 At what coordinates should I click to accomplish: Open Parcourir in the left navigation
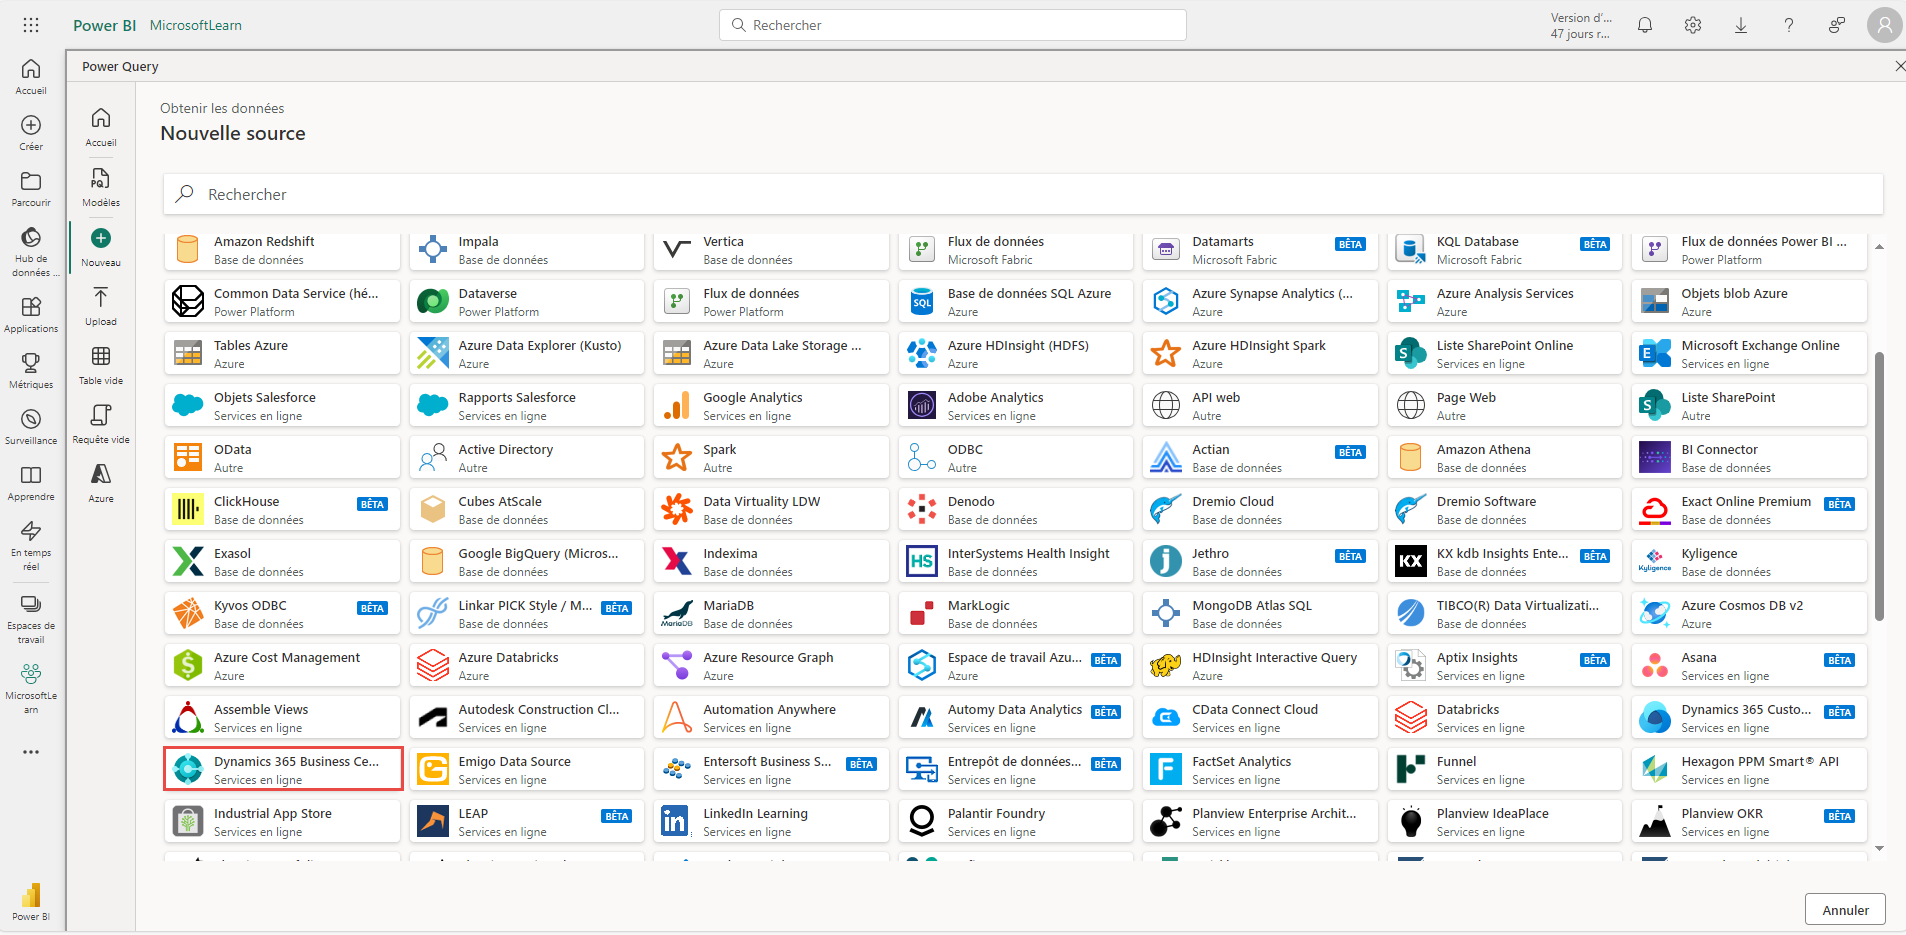(31, 189)
